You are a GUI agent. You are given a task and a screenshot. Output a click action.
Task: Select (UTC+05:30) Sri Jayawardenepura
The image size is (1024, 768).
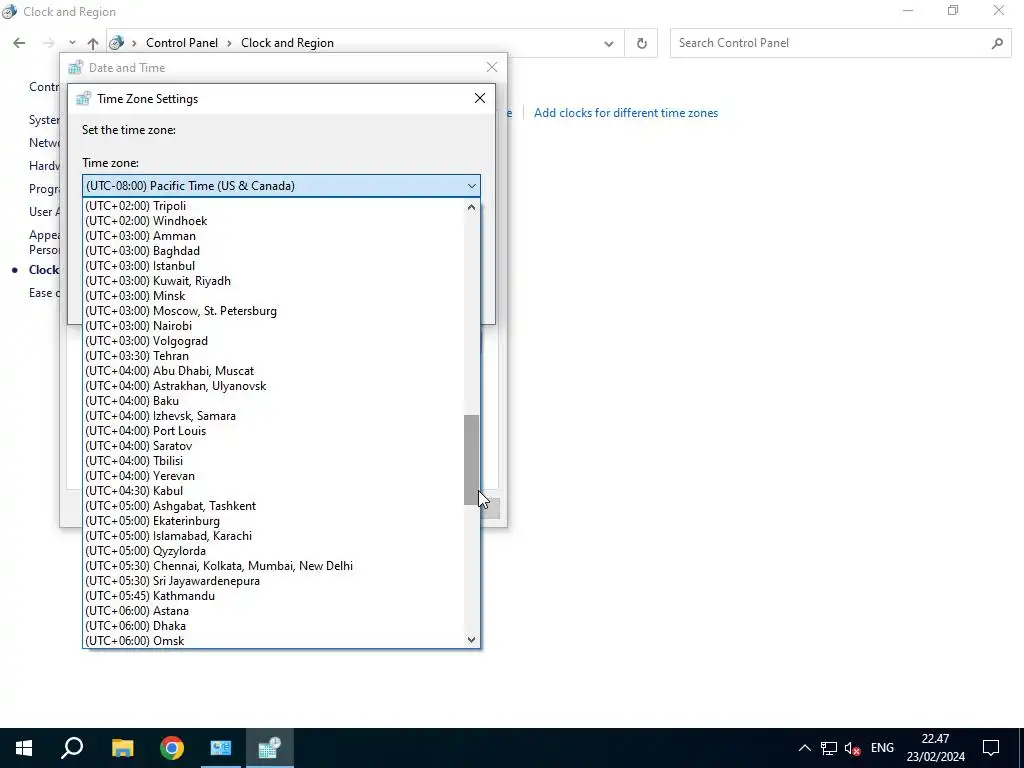(x=273, y=581)
